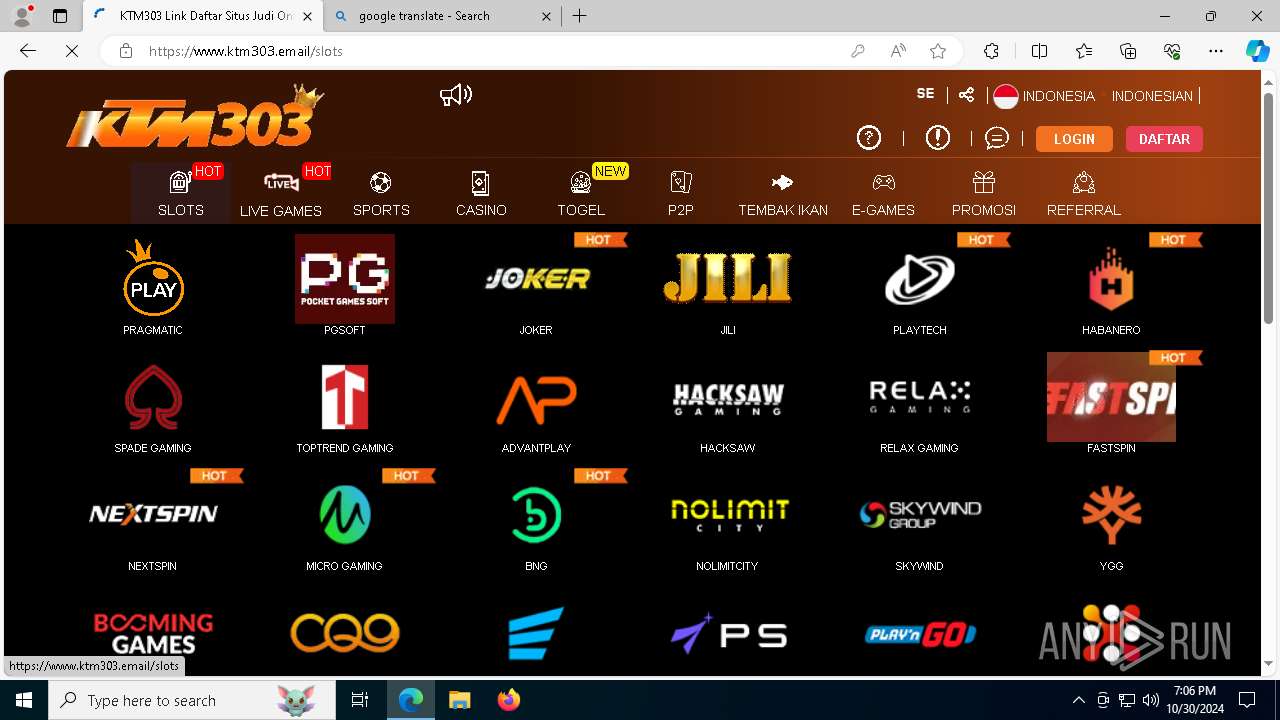Image resolution: width=1280 pixels, height=720 pixels.
Task: Open the Skywind Group provider
Action: 920,514
